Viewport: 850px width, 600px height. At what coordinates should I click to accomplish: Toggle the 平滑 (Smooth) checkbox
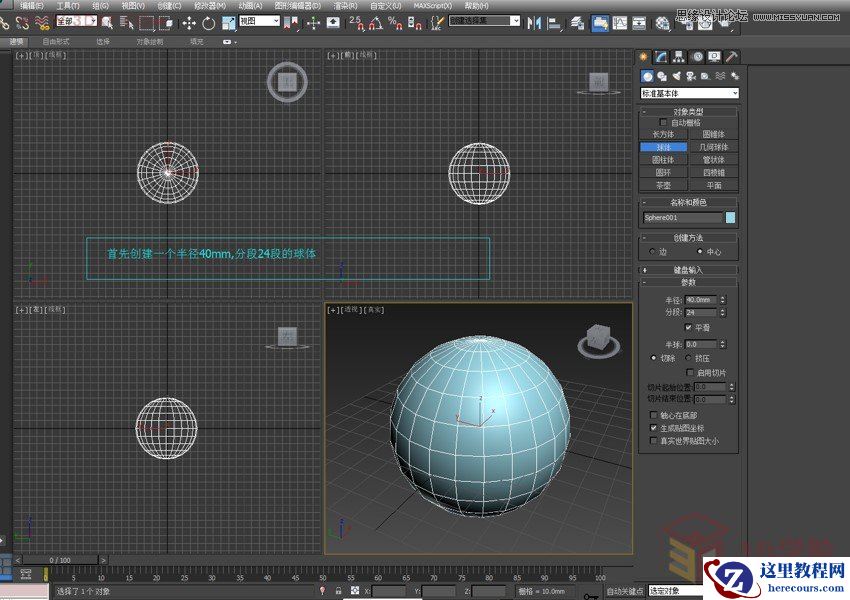click(688, 328)
